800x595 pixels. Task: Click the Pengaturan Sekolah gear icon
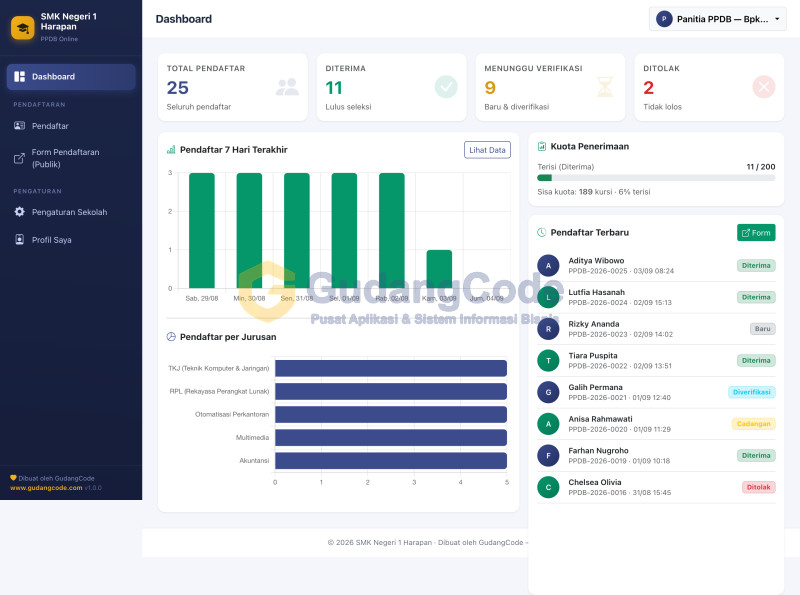(x=19, y=212)
